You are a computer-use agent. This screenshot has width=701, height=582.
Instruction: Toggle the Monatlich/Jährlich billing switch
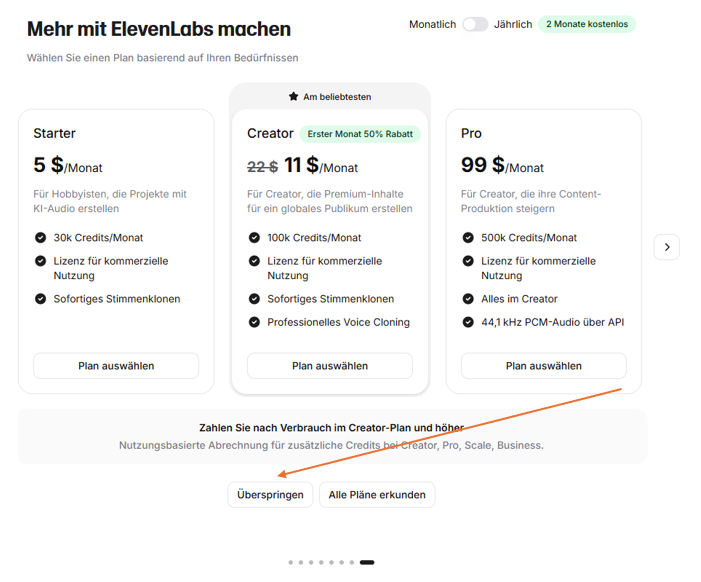click(x=475, y=24)
